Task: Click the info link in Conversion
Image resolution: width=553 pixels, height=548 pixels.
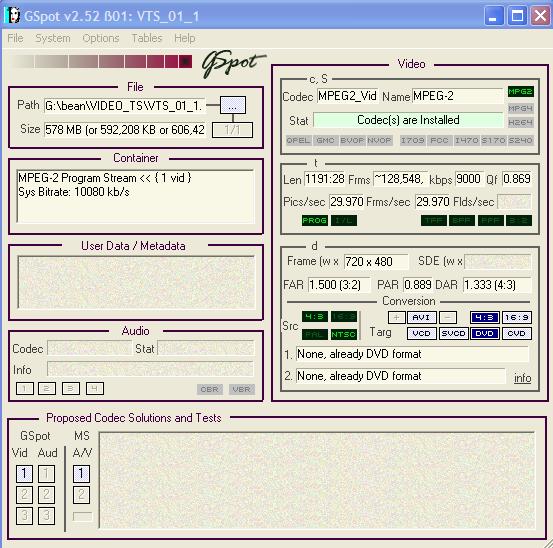Action: coord(523,378)
